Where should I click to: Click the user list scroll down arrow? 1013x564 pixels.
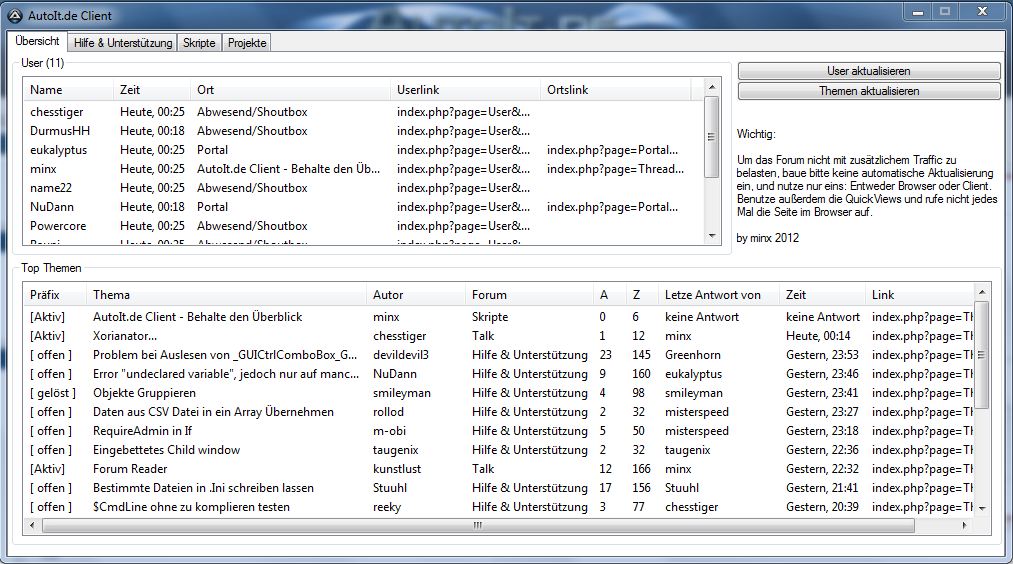click(712, 236)
